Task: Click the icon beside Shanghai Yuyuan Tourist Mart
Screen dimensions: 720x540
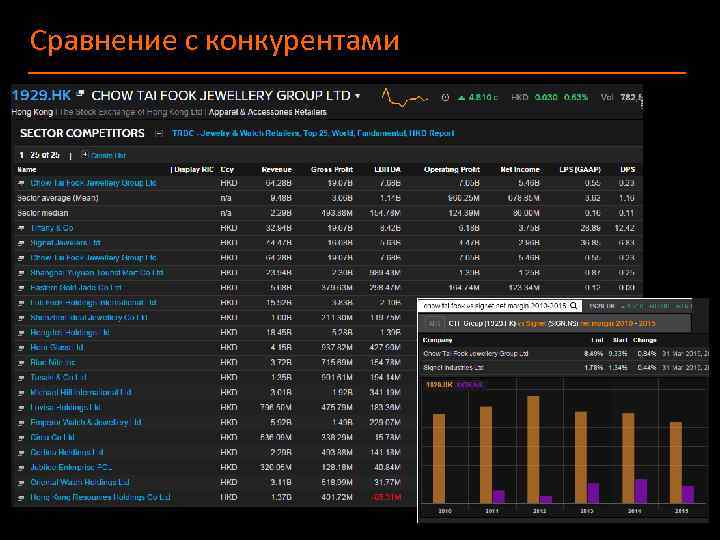Action: 21,273
